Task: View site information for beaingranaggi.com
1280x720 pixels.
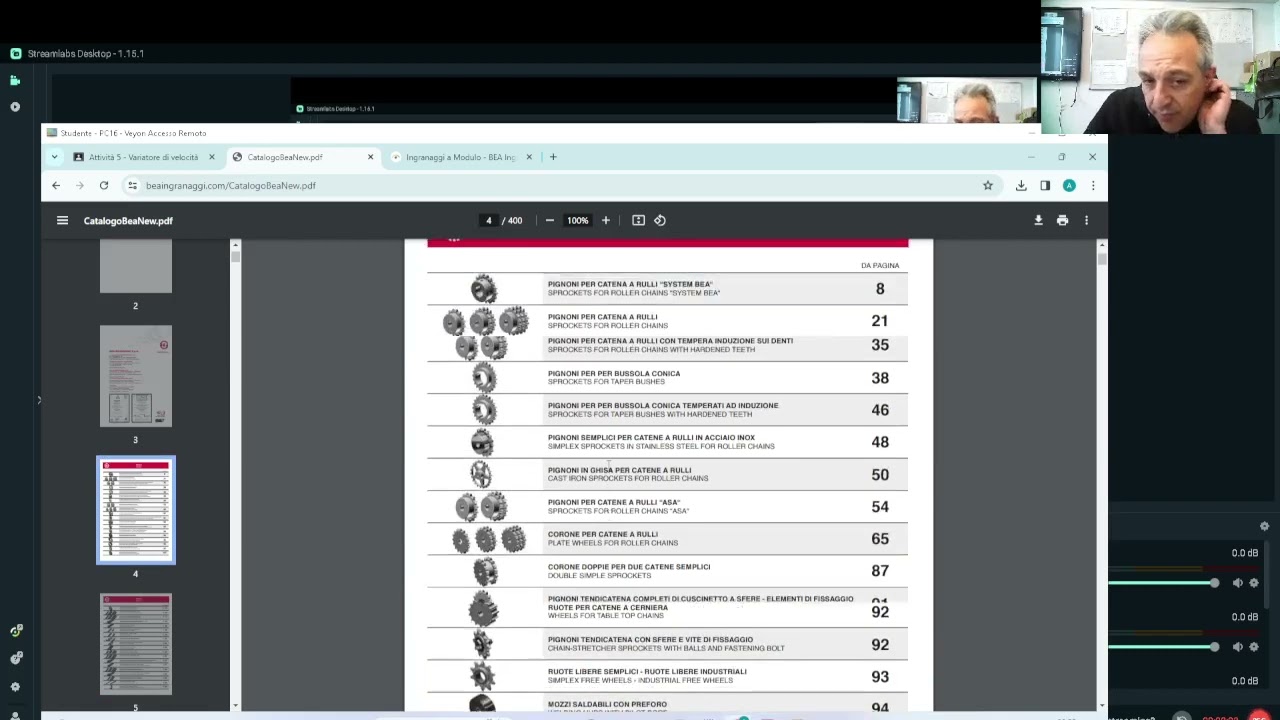Action: pyautogui.click(x=132, y=185)
